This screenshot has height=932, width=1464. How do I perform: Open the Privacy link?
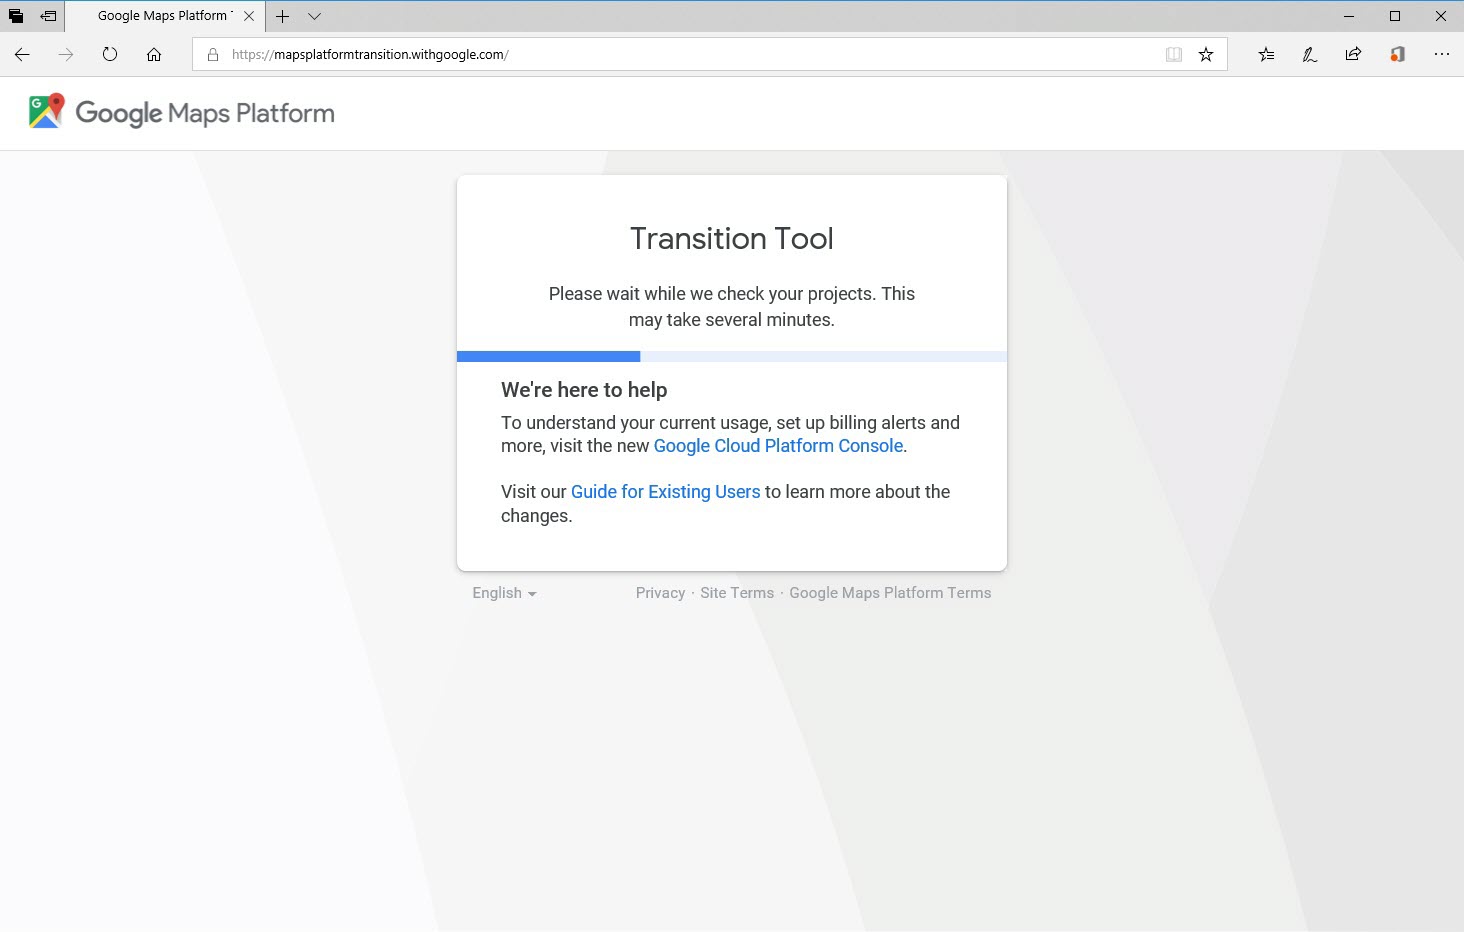click(x=660, y=593)
